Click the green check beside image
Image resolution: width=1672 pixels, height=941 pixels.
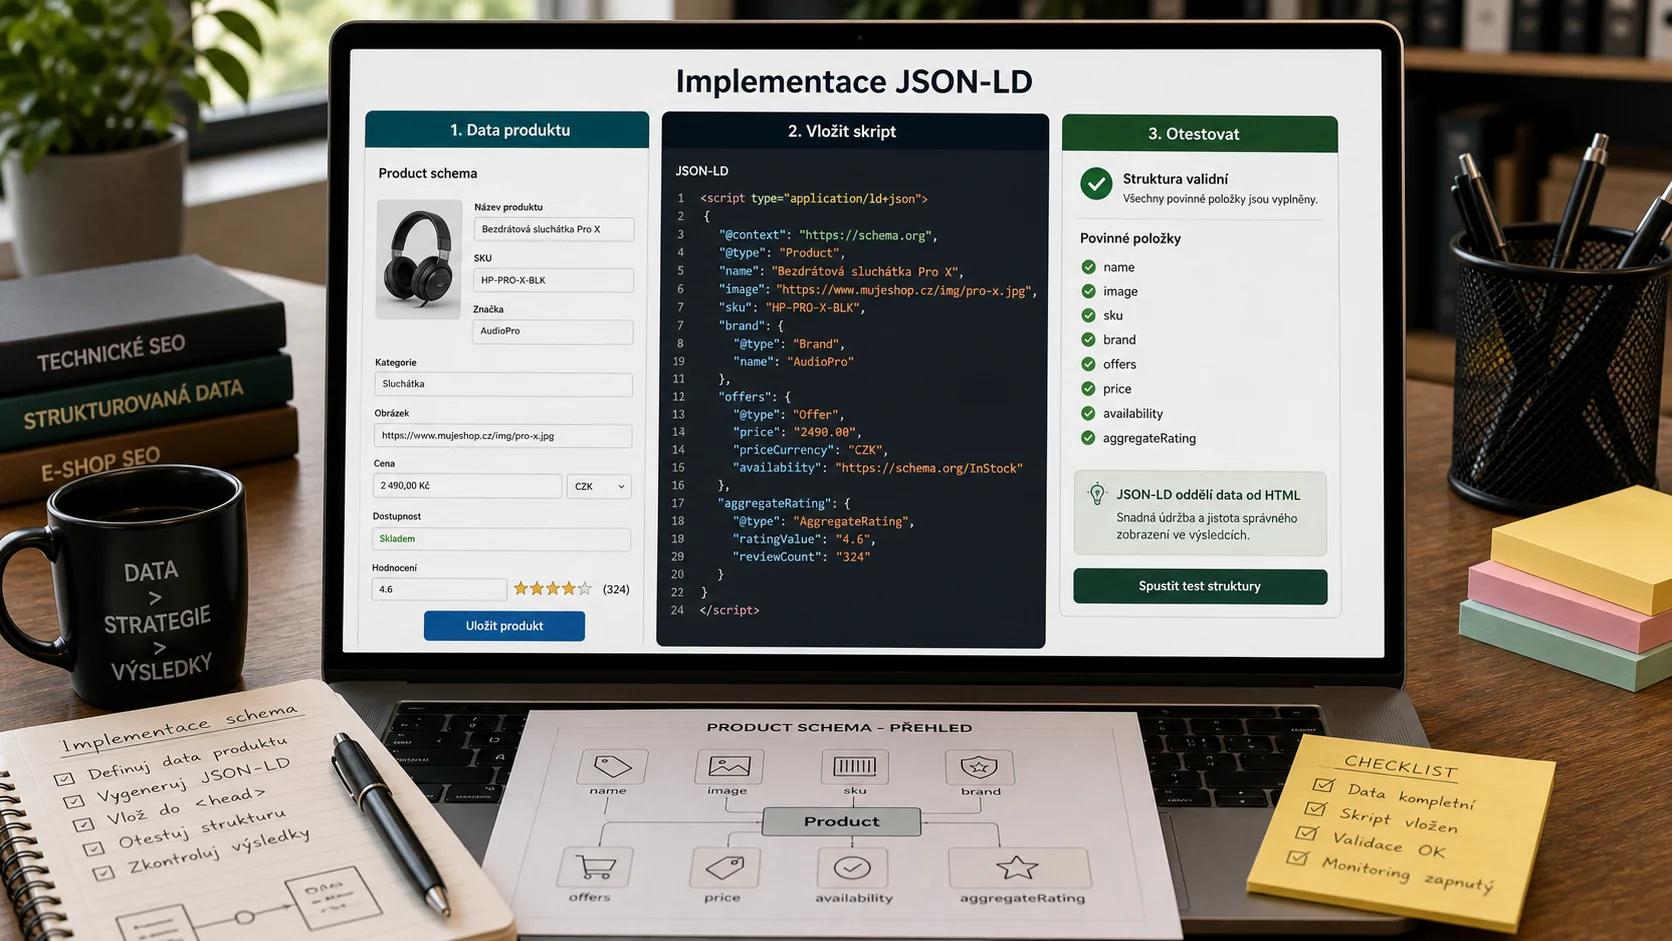1088,291
